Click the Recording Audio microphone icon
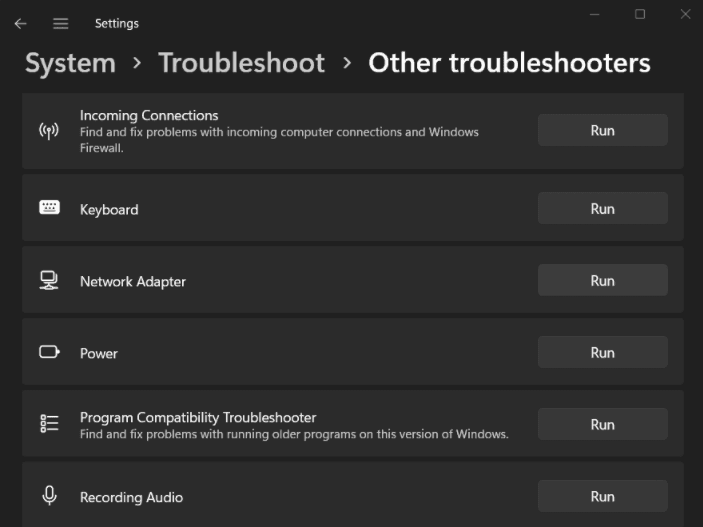The width and height of the screenshot is (703, 527). pos(49,496)
